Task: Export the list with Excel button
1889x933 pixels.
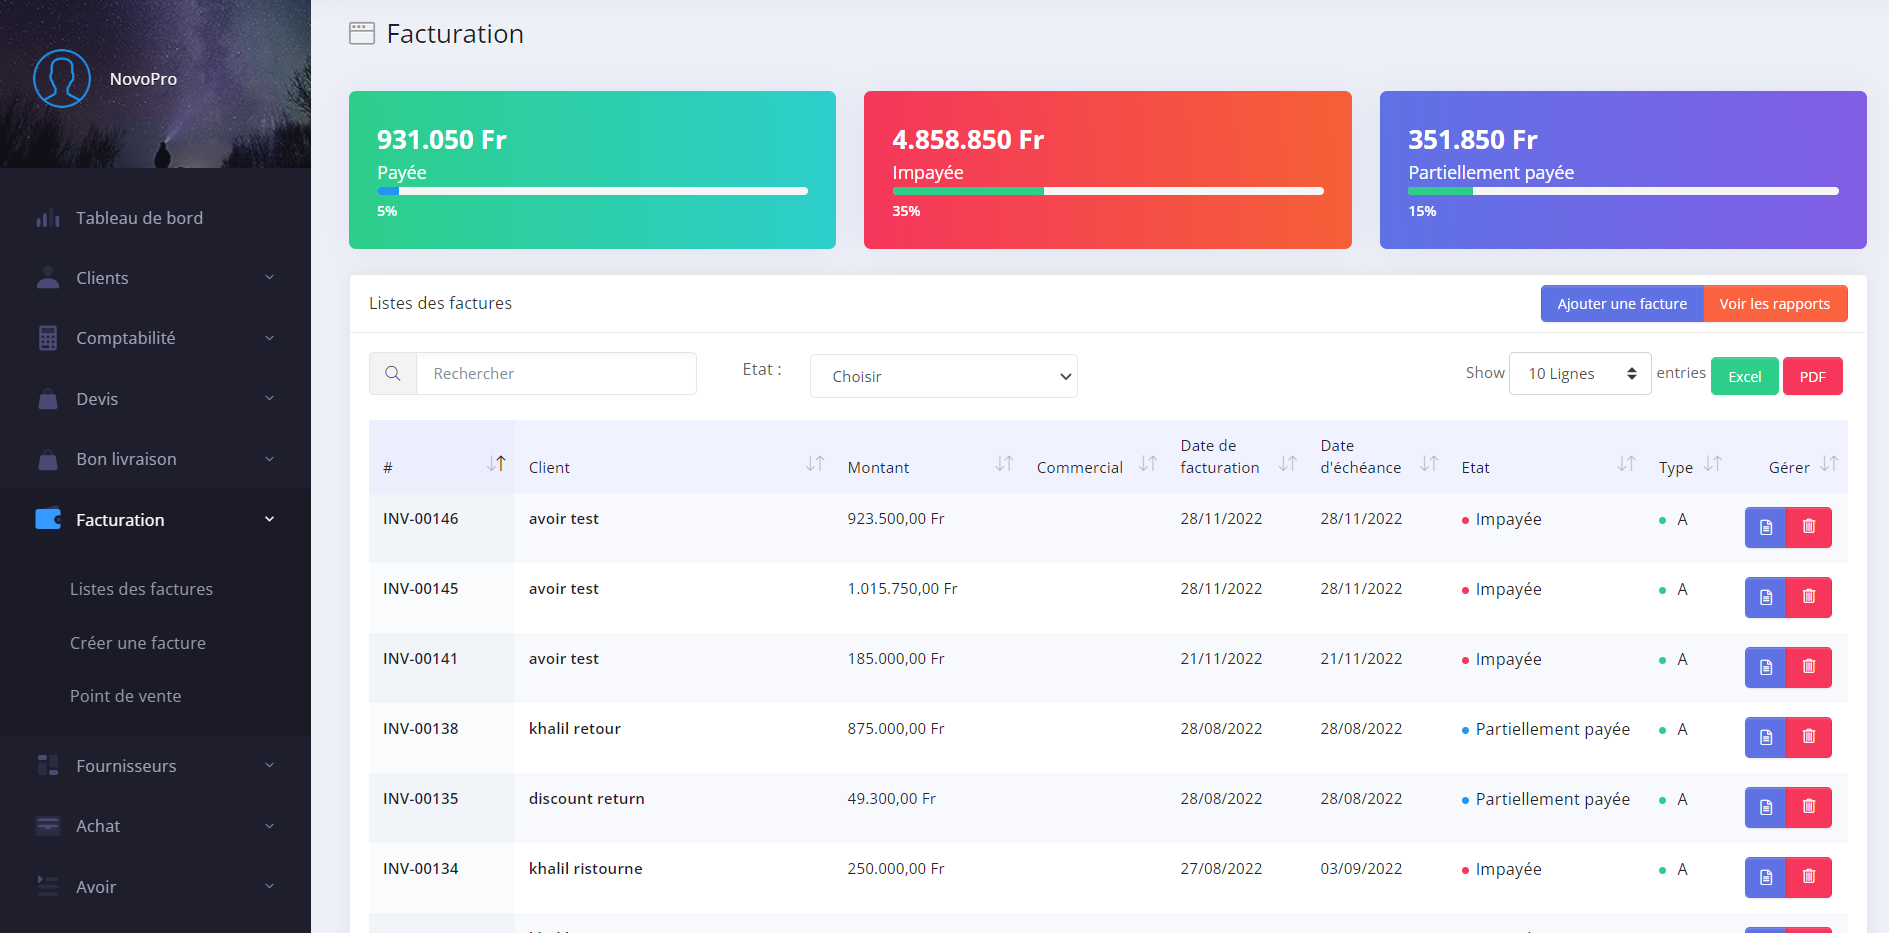Action: click(1744, 377)
